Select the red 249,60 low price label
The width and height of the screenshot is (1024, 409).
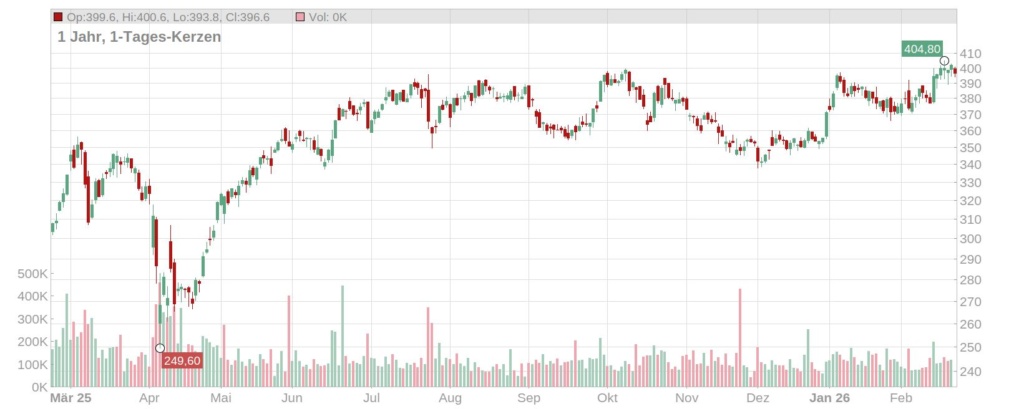(x=183, y=361)
